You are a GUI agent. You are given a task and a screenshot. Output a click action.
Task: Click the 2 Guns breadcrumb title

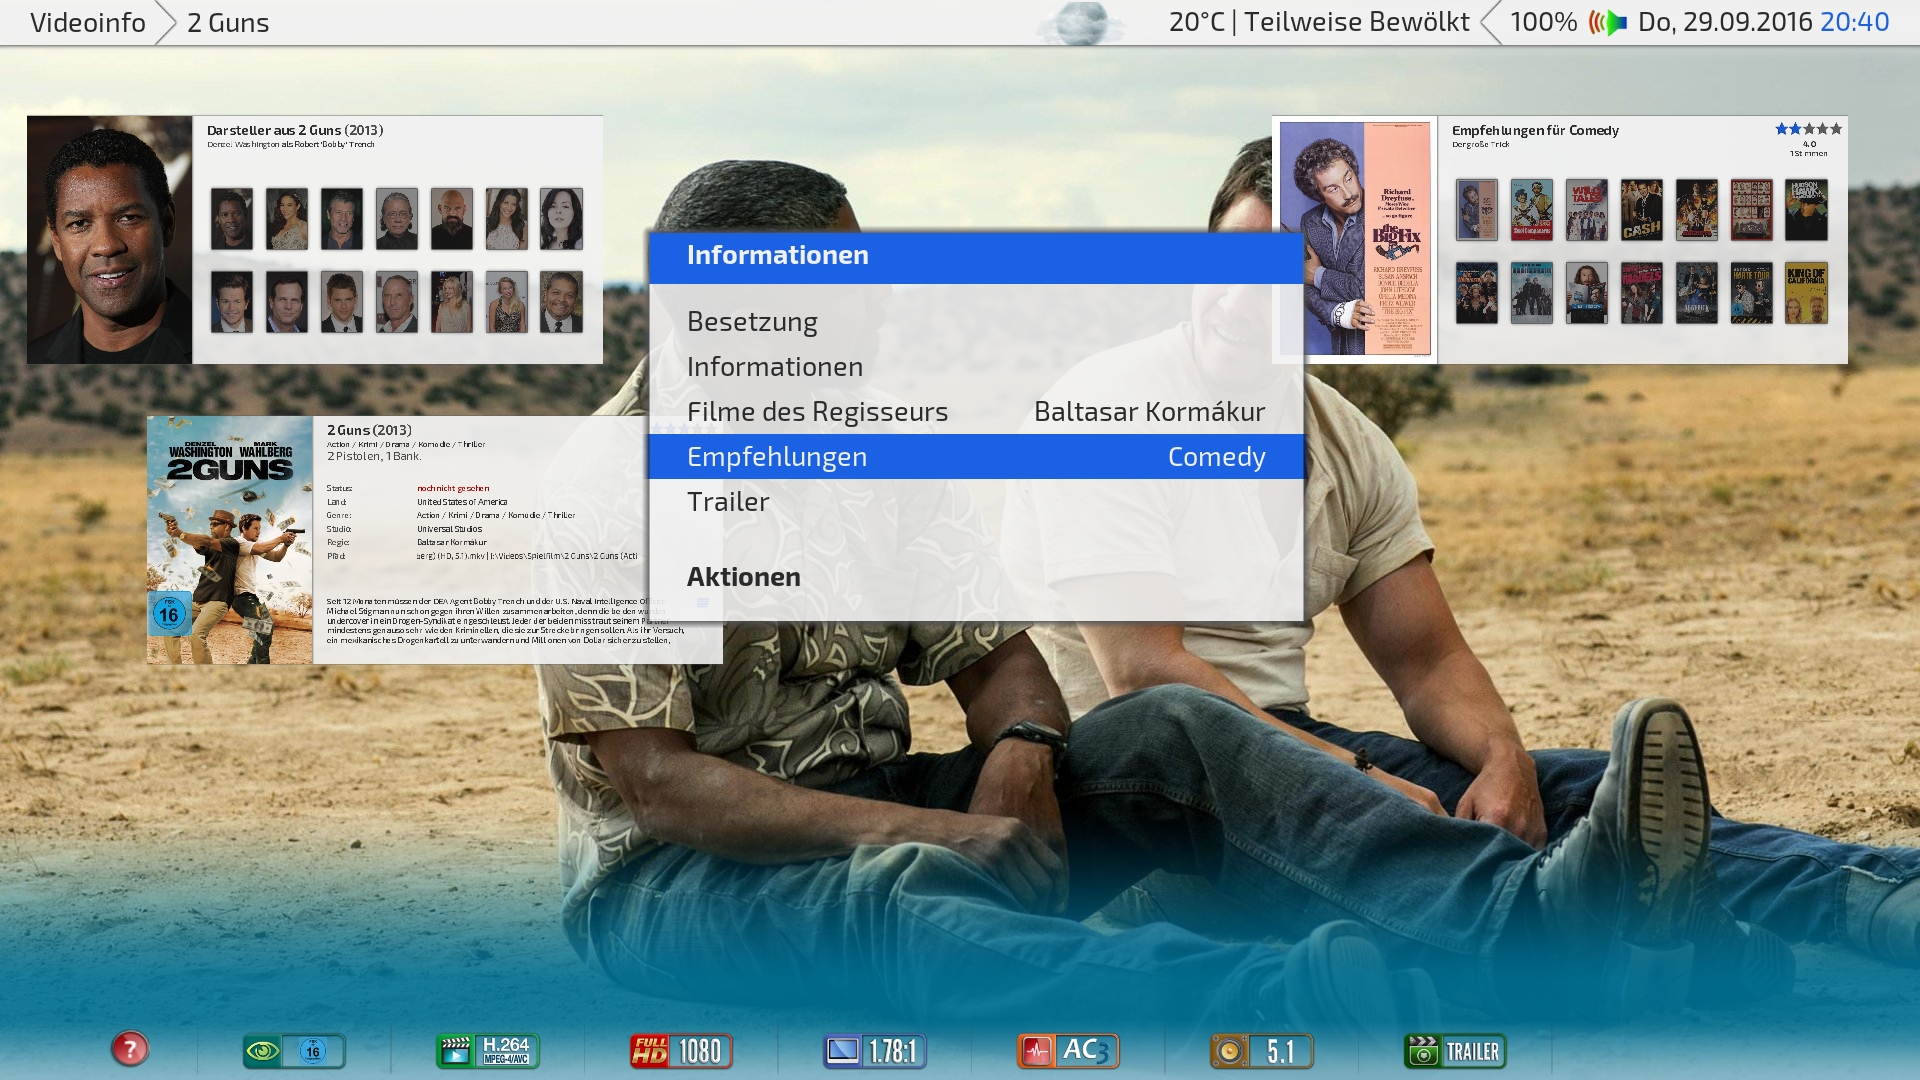pos(228,23)
